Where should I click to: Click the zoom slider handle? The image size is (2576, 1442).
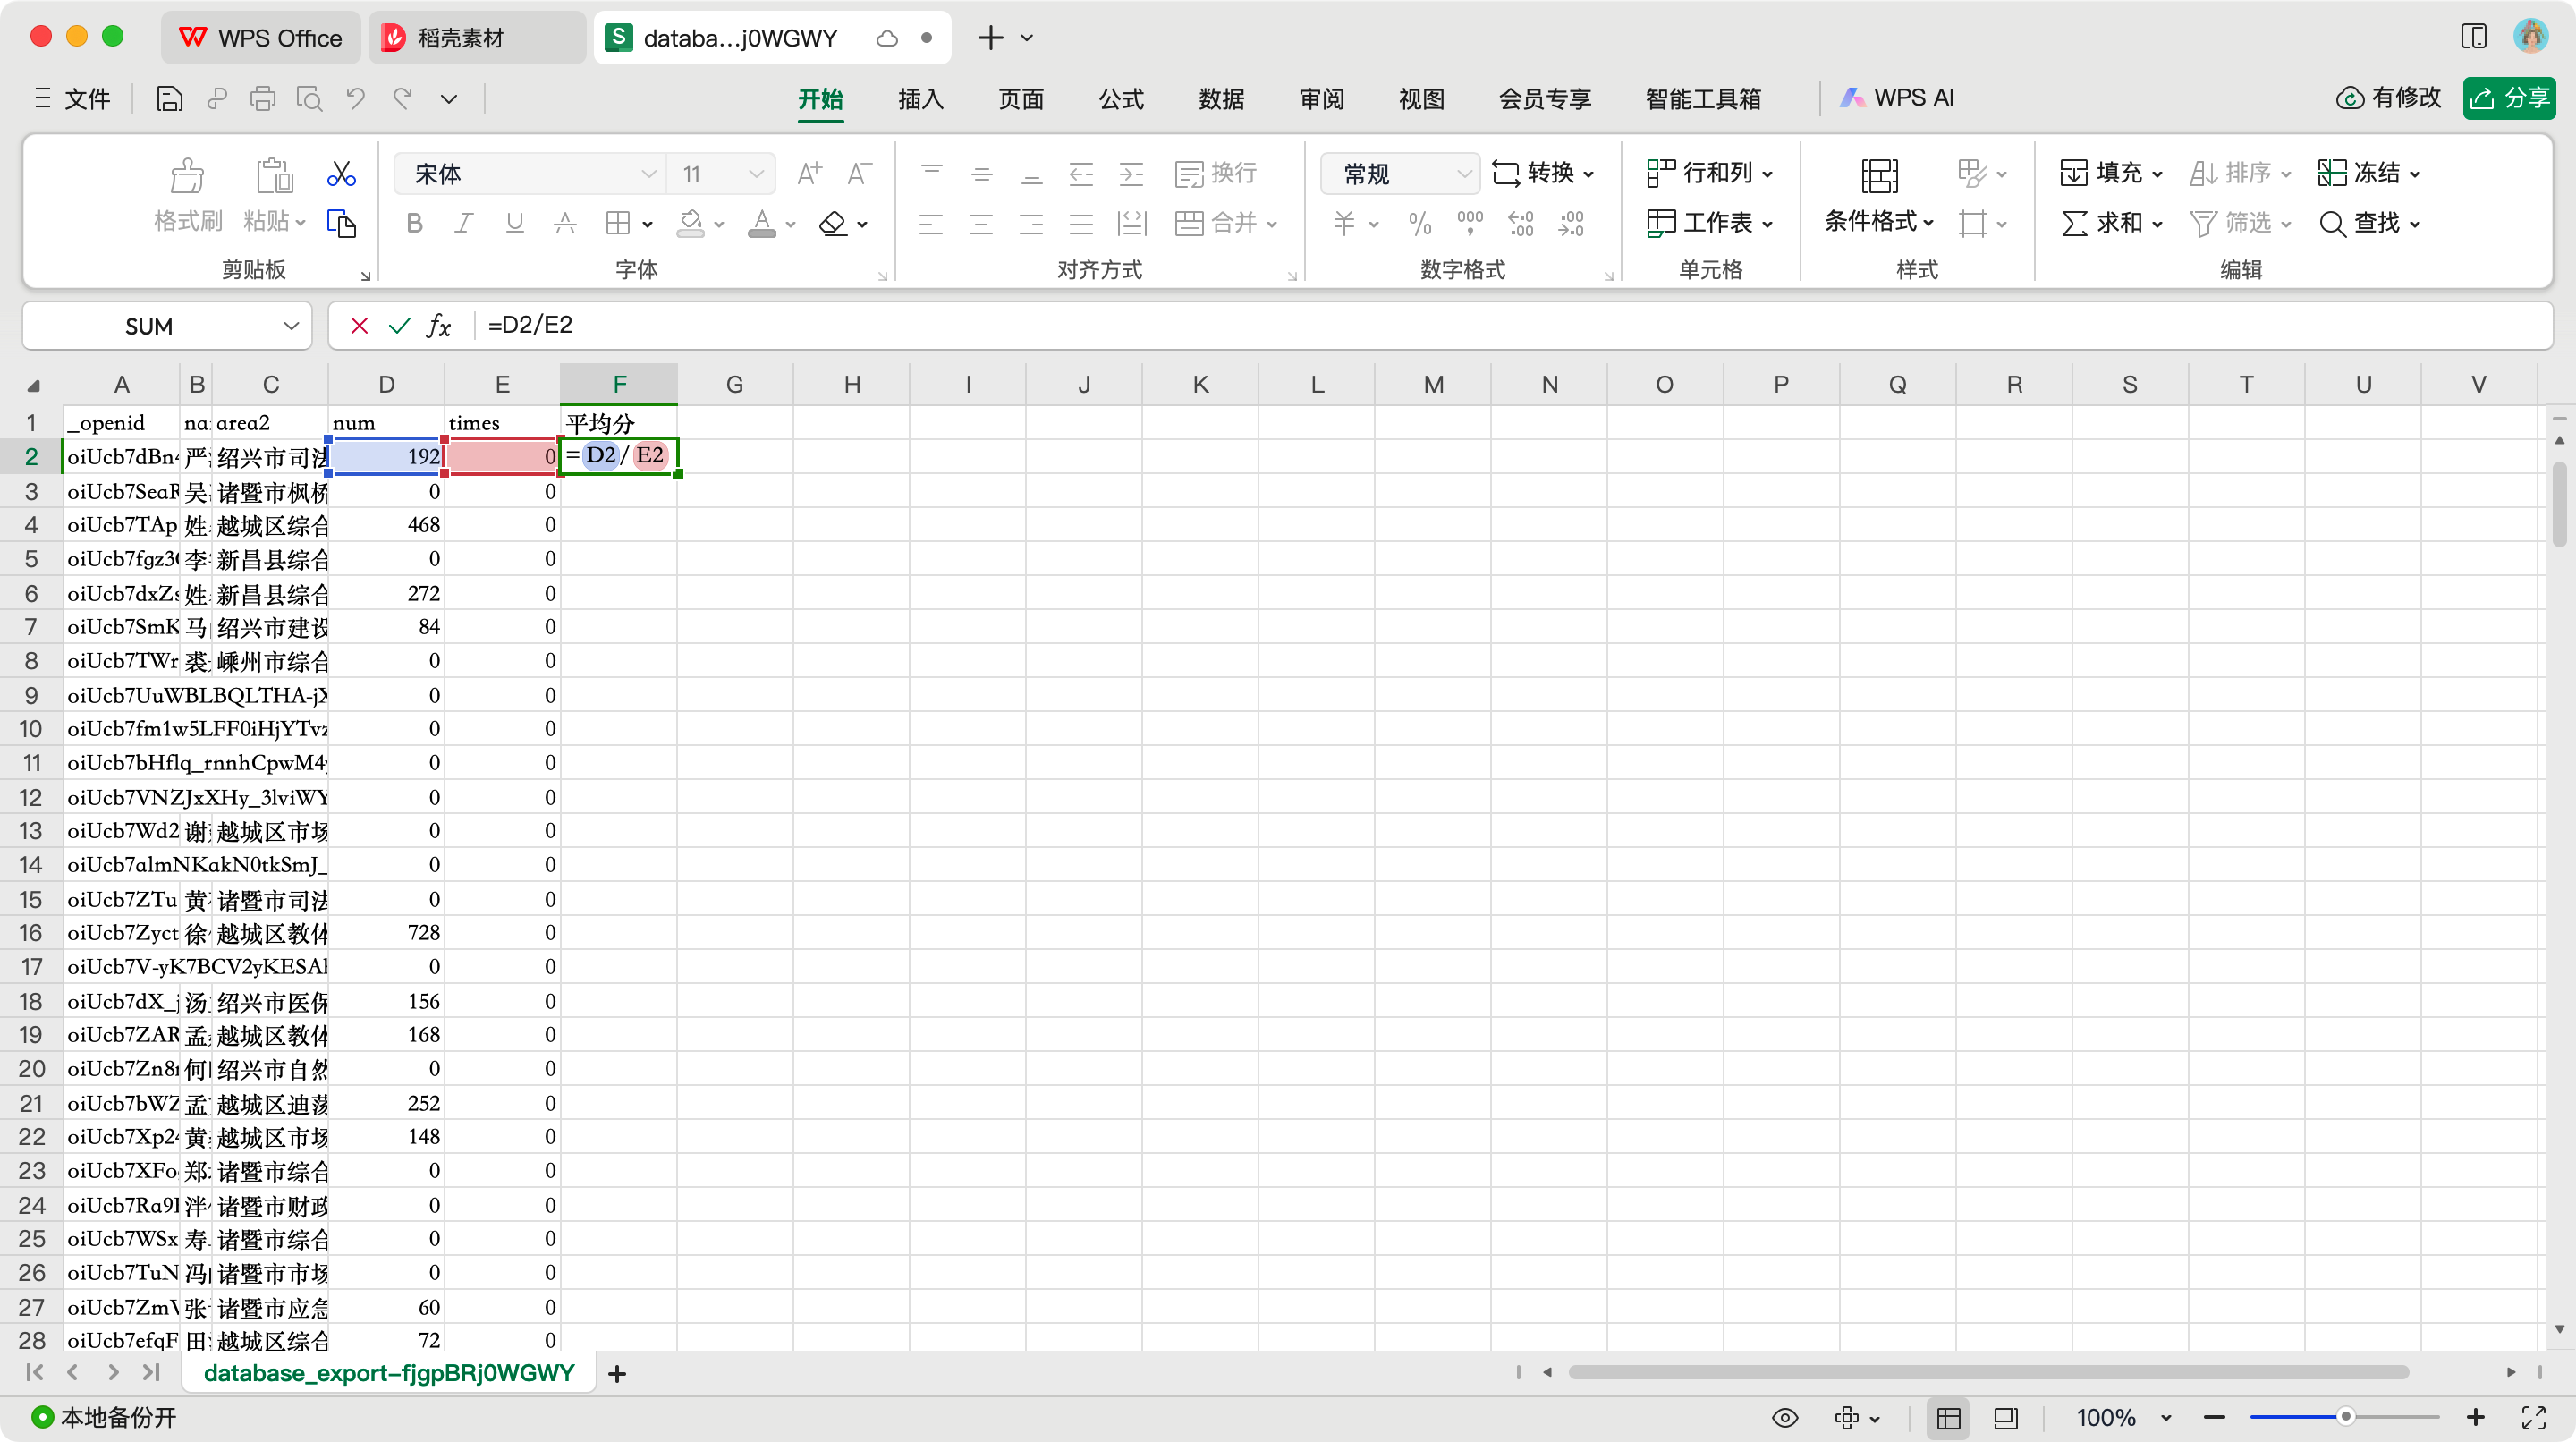(x=2345, y=1417)
